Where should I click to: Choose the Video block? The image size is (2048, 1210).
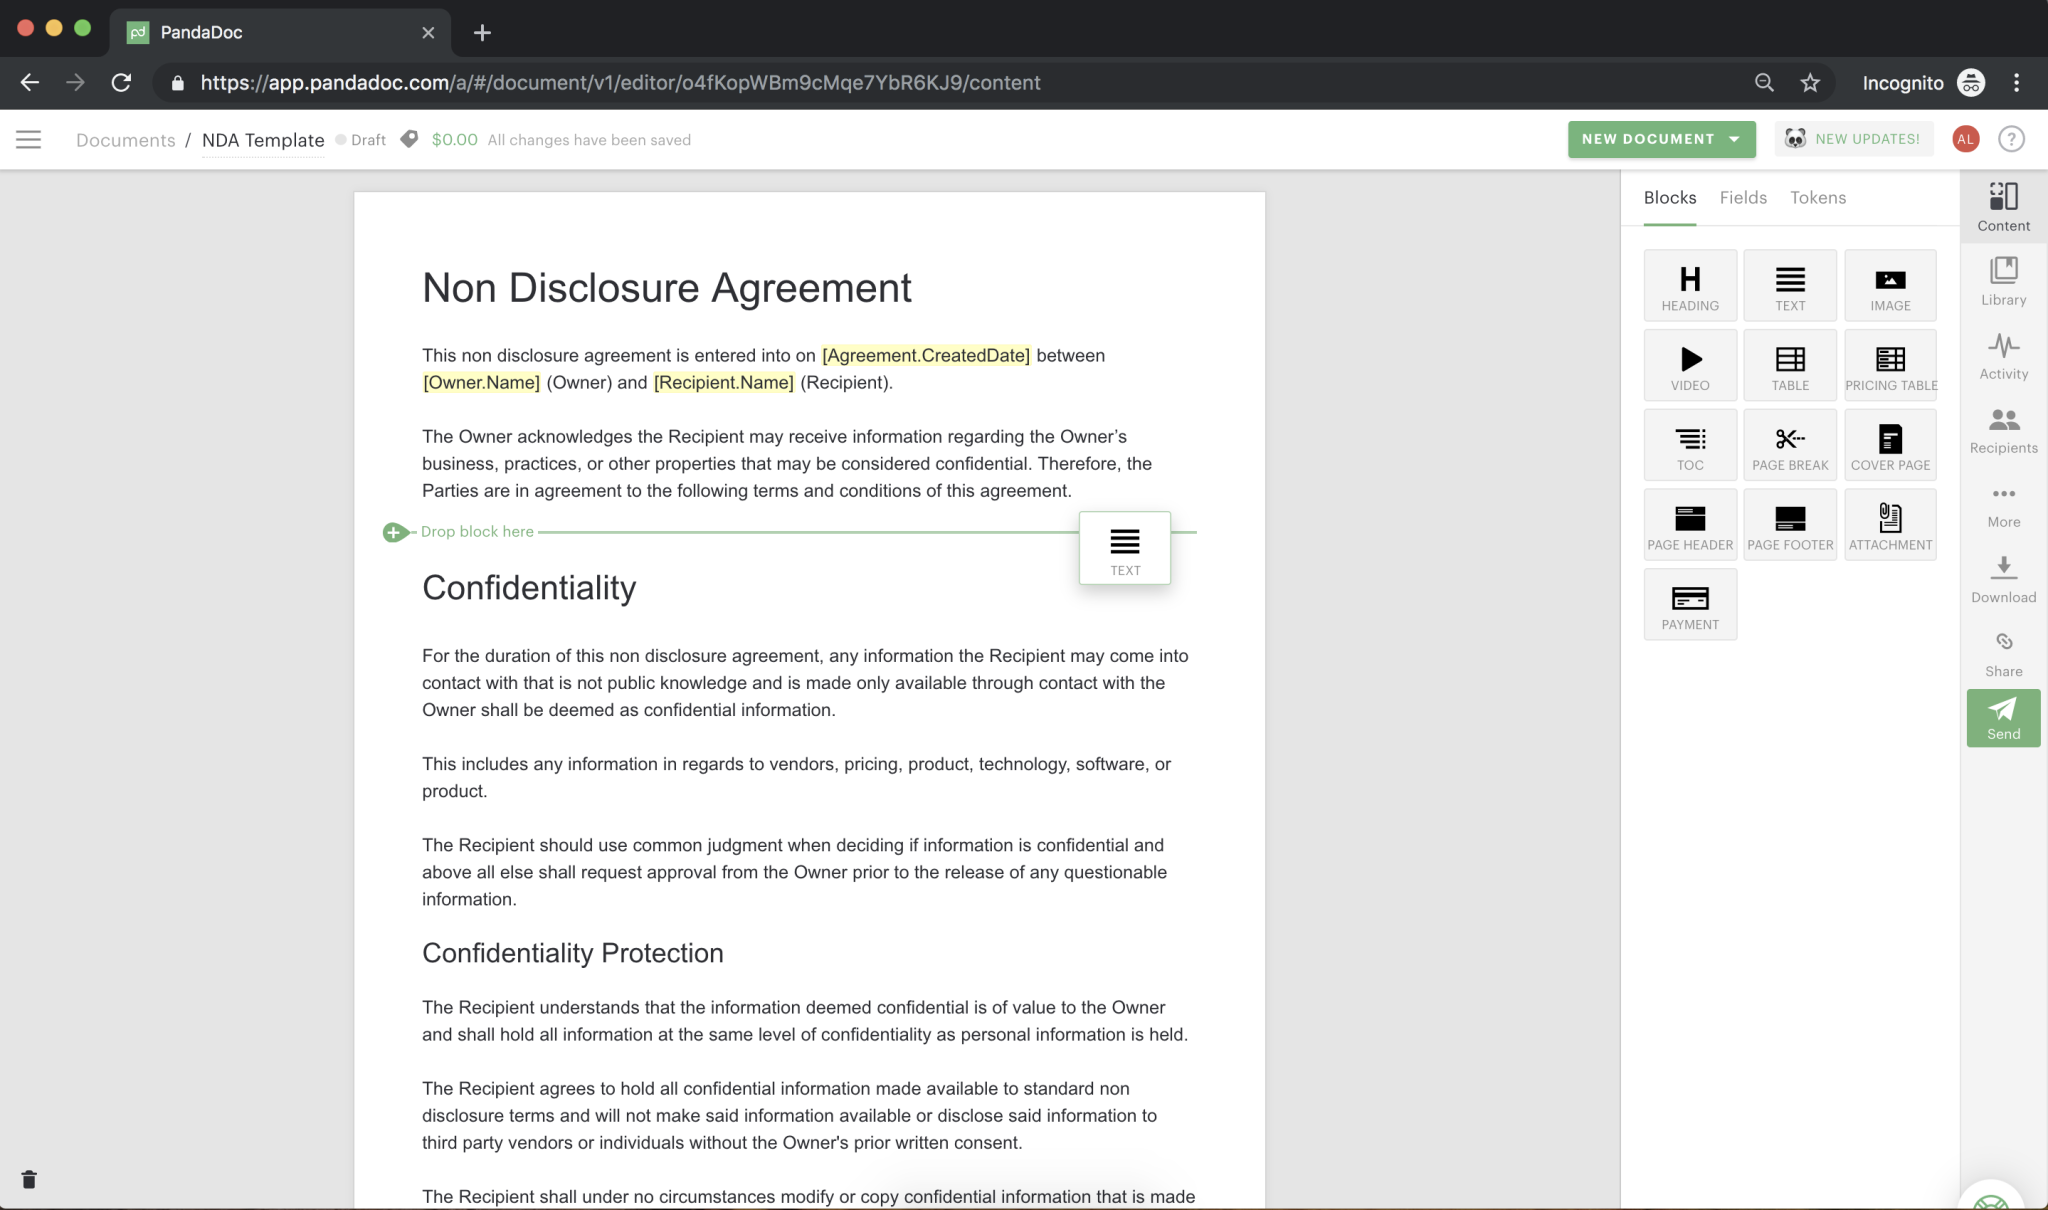pos(1690,366)
